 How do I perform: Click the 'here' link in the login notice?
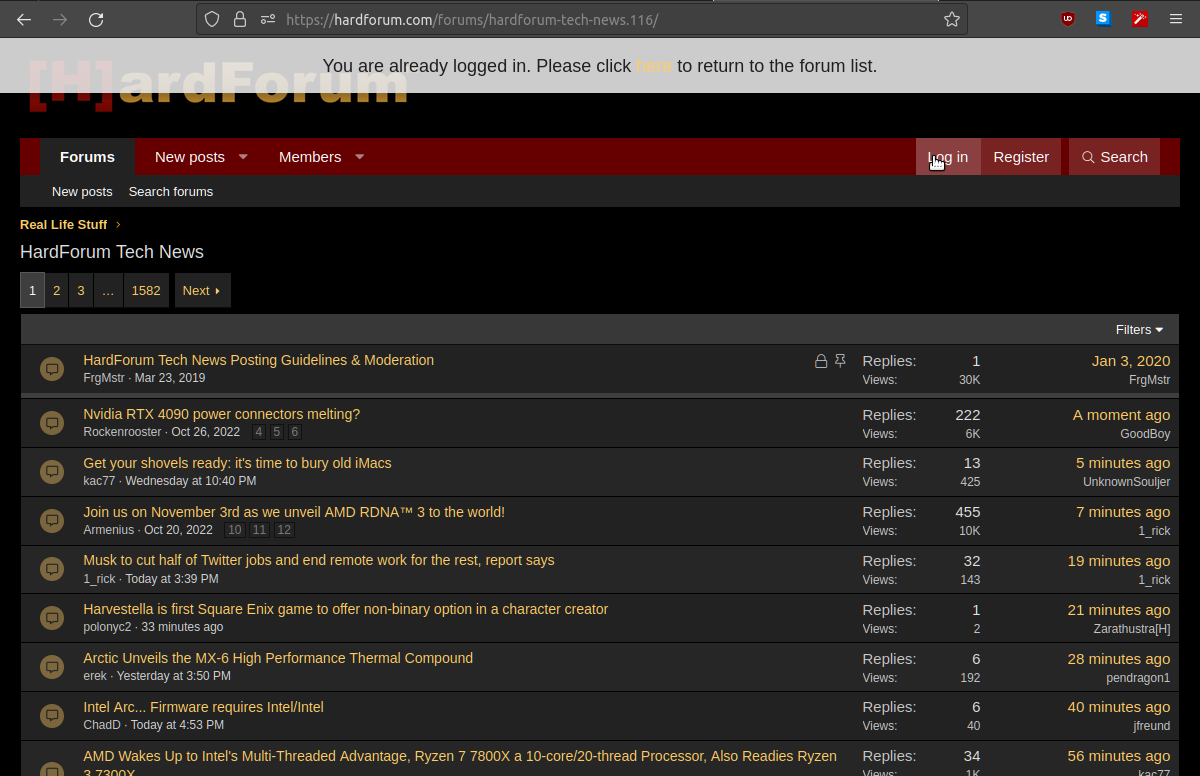point(654,66)
